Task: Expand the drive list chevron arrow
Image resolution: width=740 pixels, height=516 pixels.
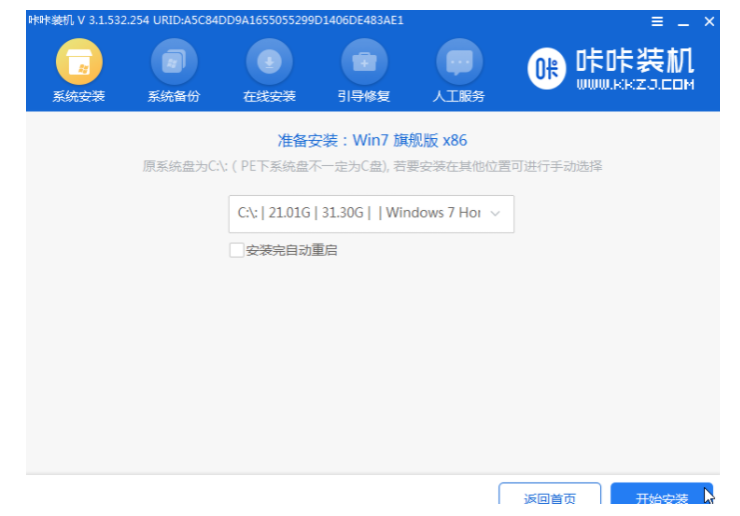Action: coord(496,213)
